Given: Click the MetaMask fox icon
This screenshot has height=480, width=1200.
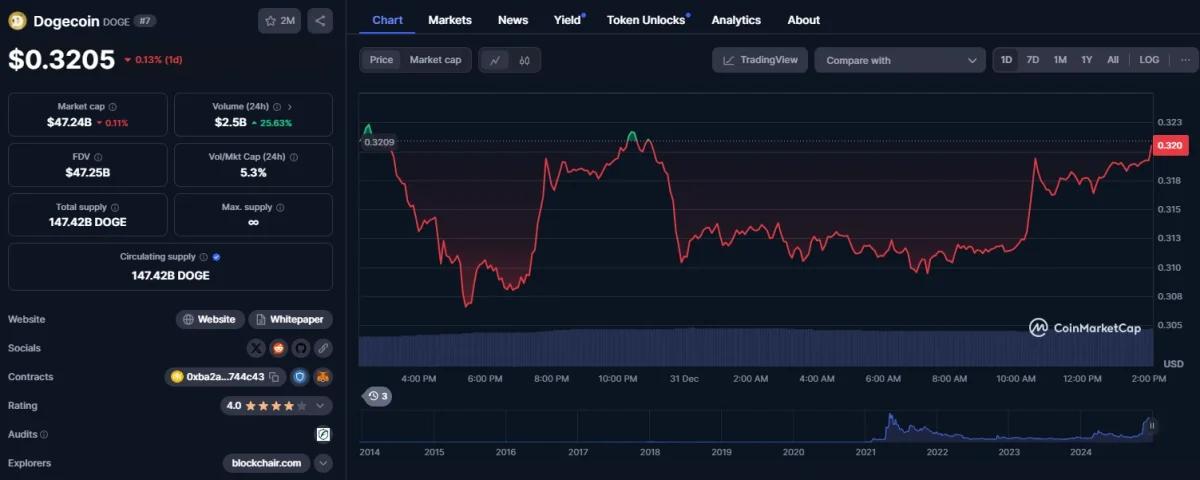Looking at the screenshot, I should (323, 377).
